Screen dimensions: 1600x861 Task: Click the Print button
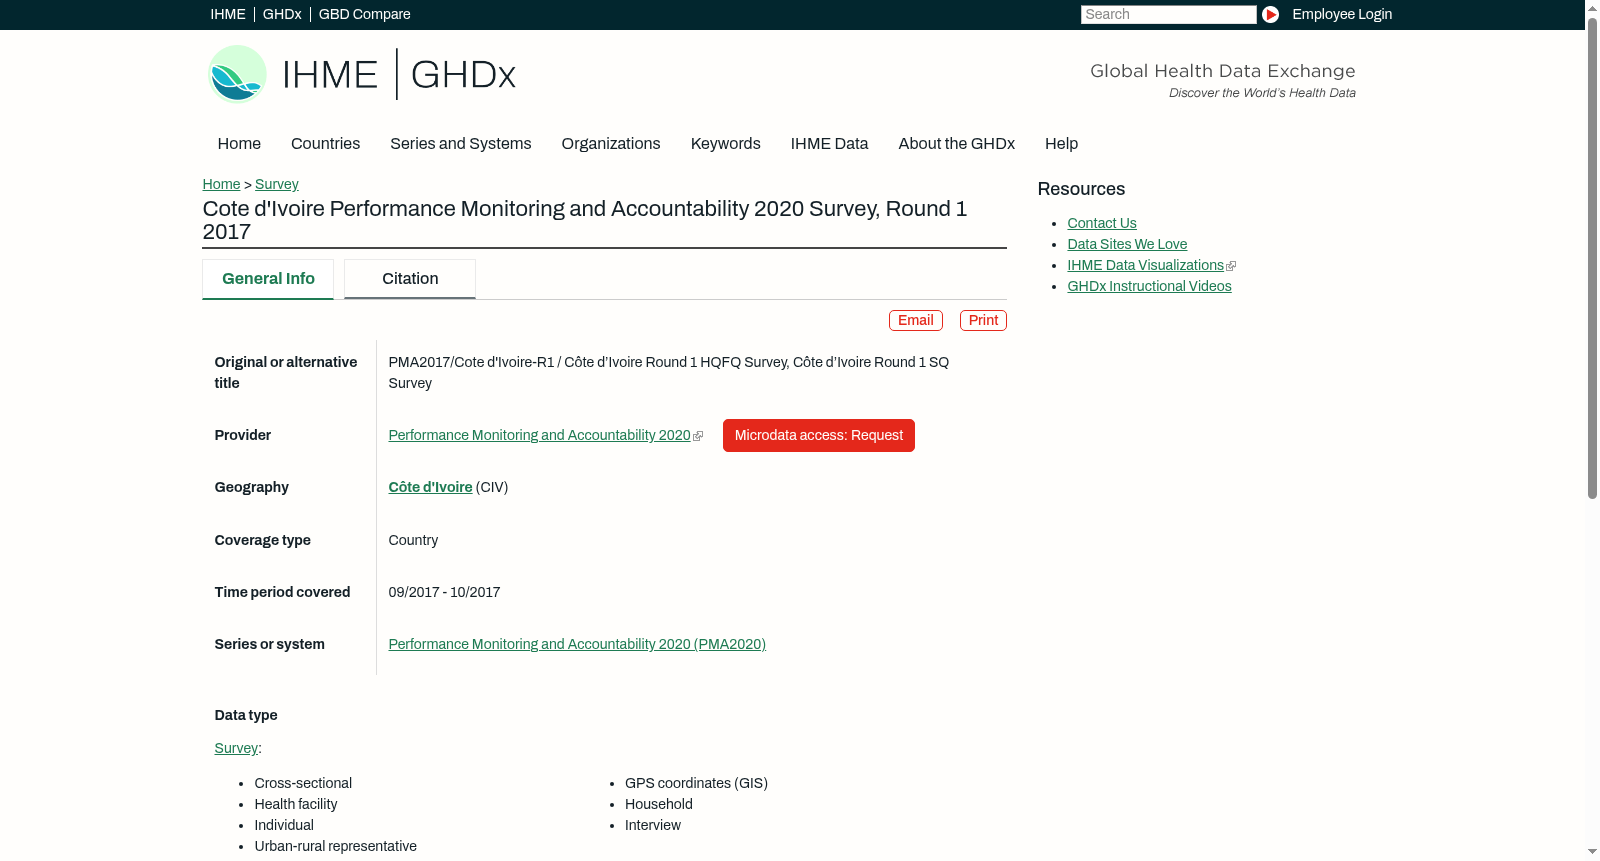(983, 320)
